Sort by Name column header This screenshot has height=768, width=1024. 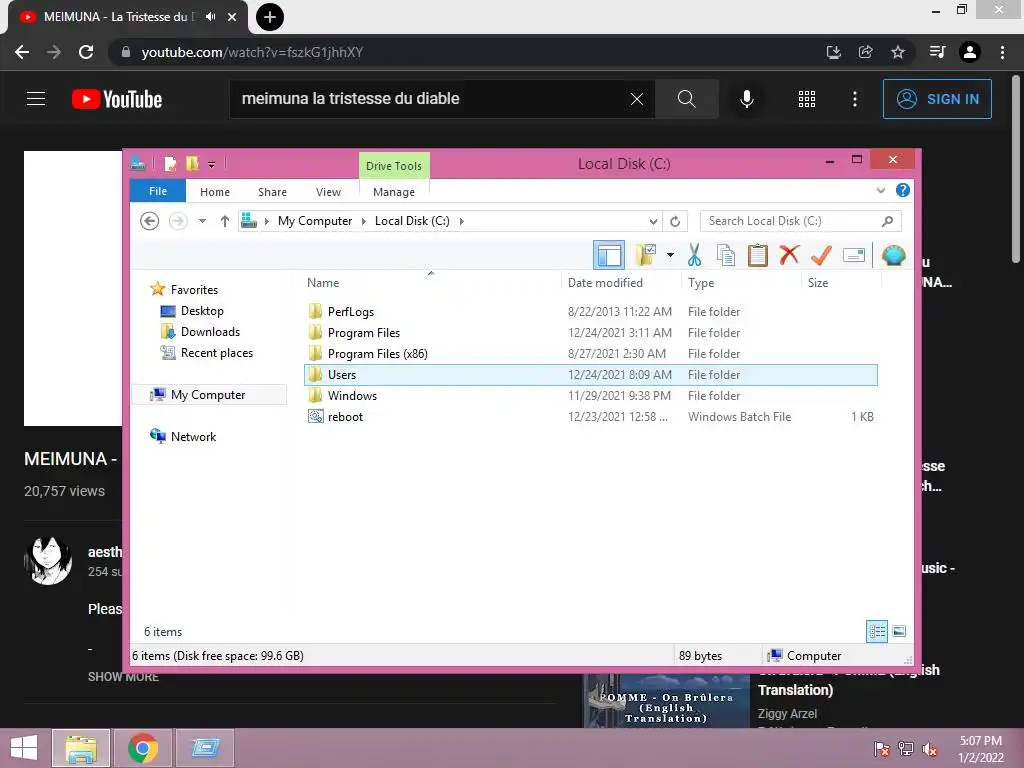point(431,283)
